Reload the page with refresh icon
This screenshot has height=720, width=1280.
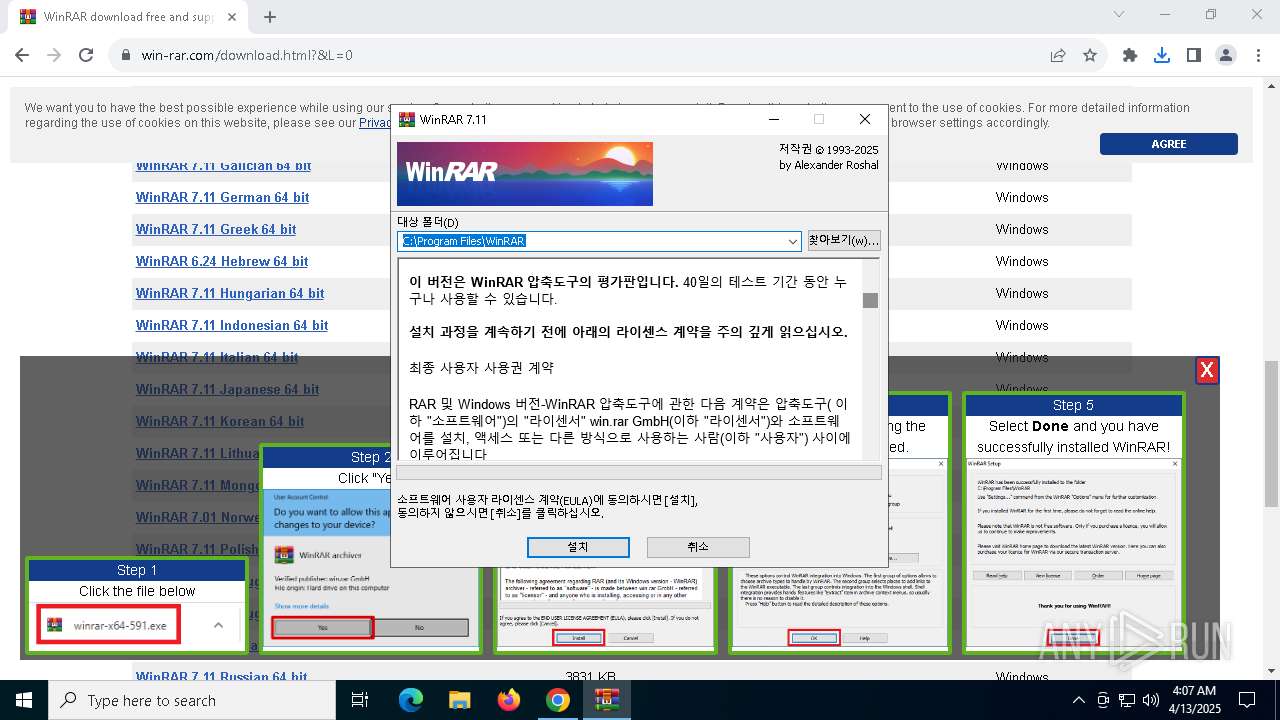pos(86,56)
